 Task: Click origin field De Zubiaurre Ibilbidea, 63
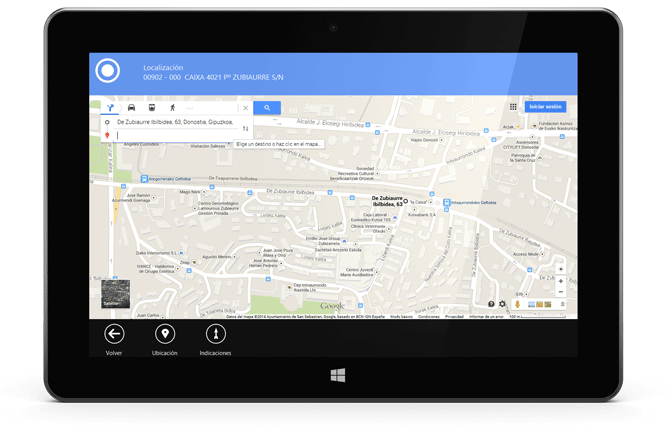(175, 122)
